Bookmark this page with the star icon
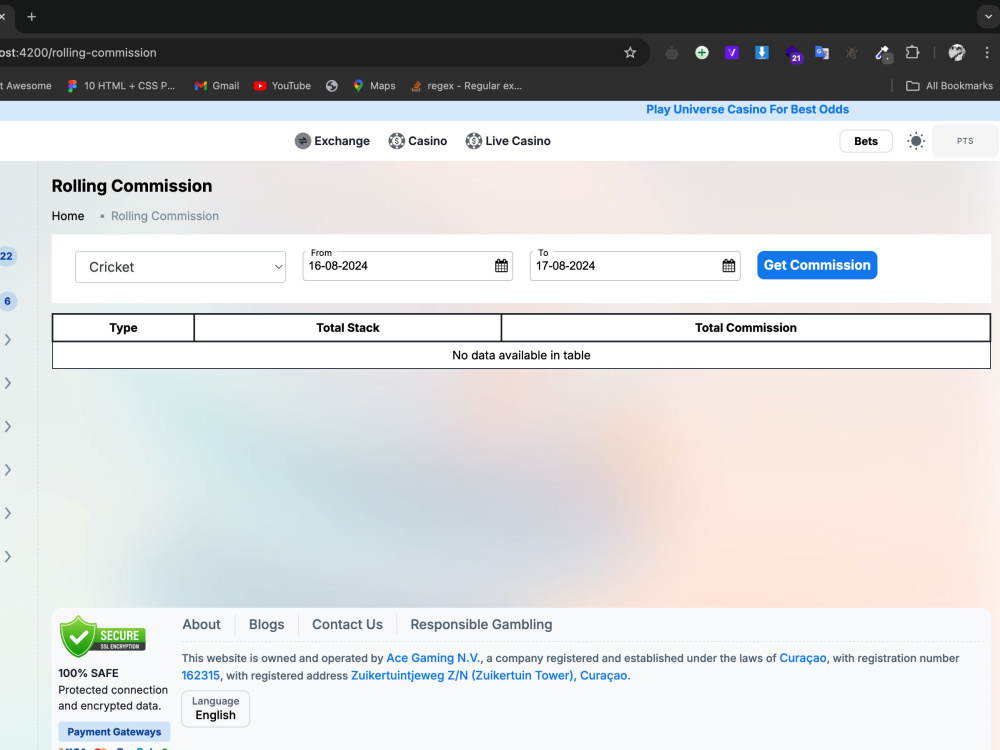The height and width of the screenshot is (750, 1000). pos(630,53)
